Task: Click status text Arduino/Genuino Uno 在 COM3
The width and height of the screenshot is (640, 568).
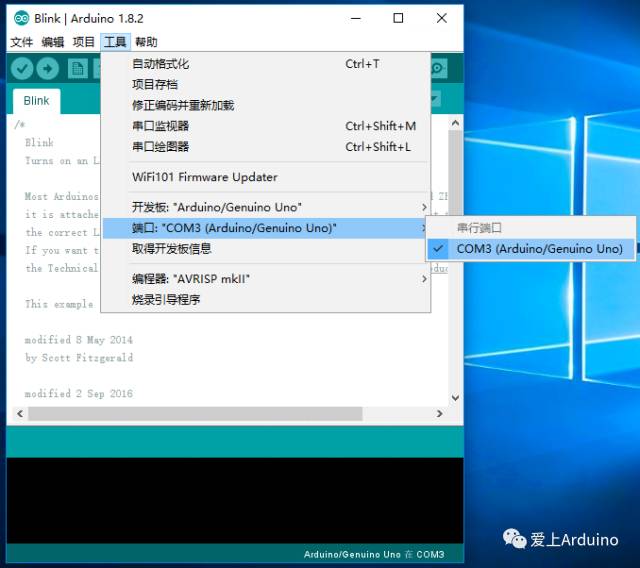Action: point(374,555)
